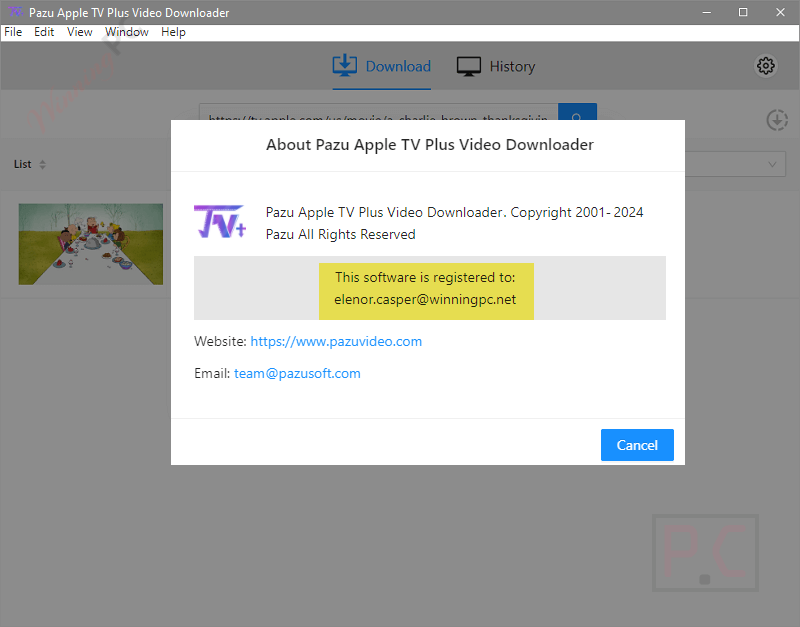Click the Apple TV URL input field
This screenshot has height=627, width=800.
[379, 112]
